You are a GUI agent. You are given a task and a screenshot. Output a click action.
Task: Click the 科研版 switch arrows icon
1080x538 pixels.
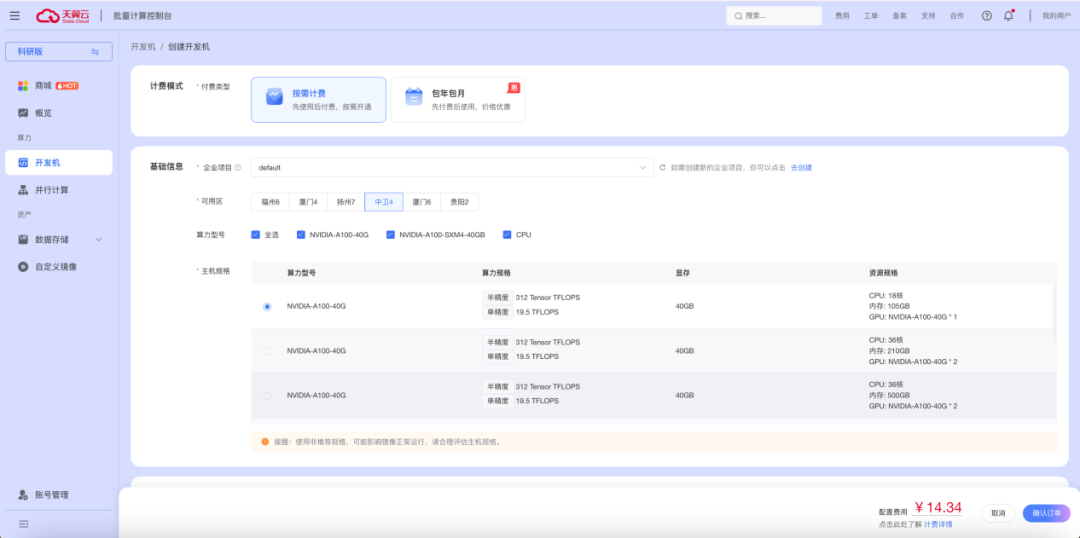[x=95, y=52]
